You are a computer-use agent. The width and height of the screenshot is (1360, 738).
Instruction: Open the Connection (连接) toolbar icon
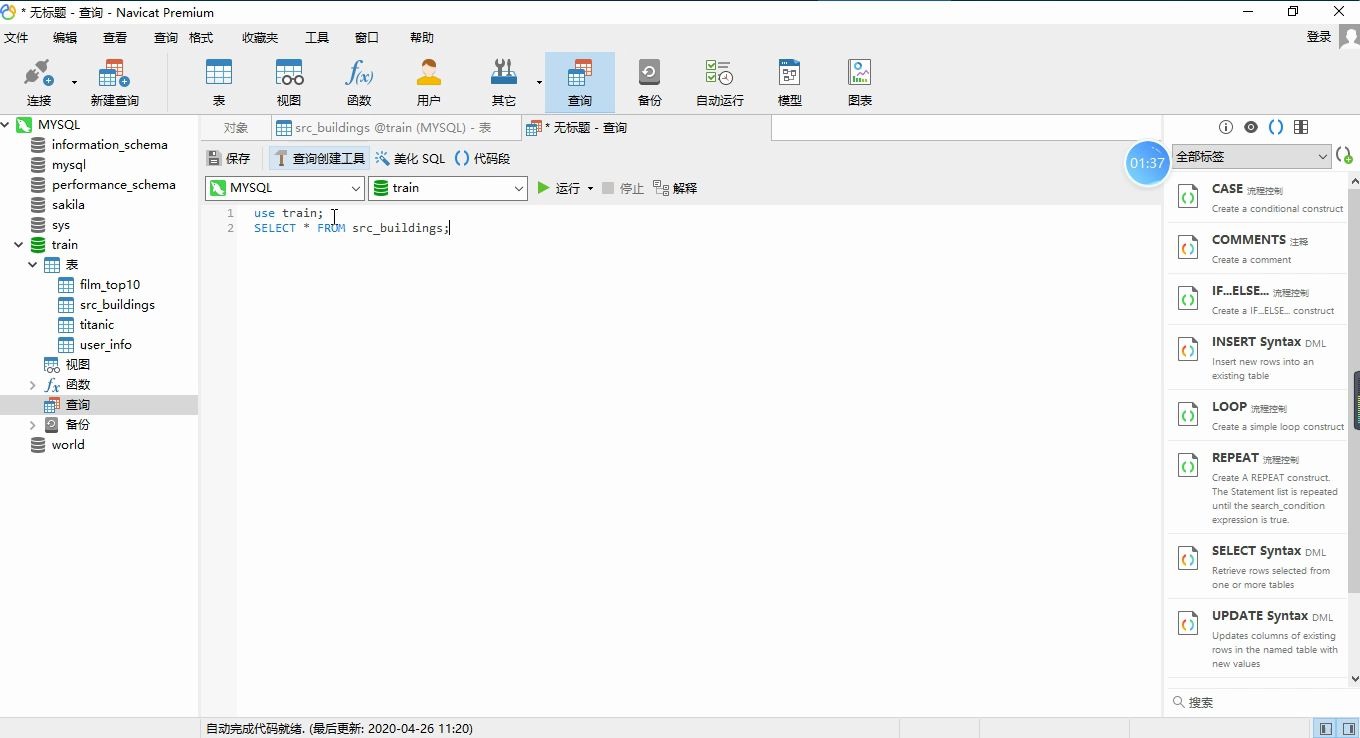(x=39, y=83)
